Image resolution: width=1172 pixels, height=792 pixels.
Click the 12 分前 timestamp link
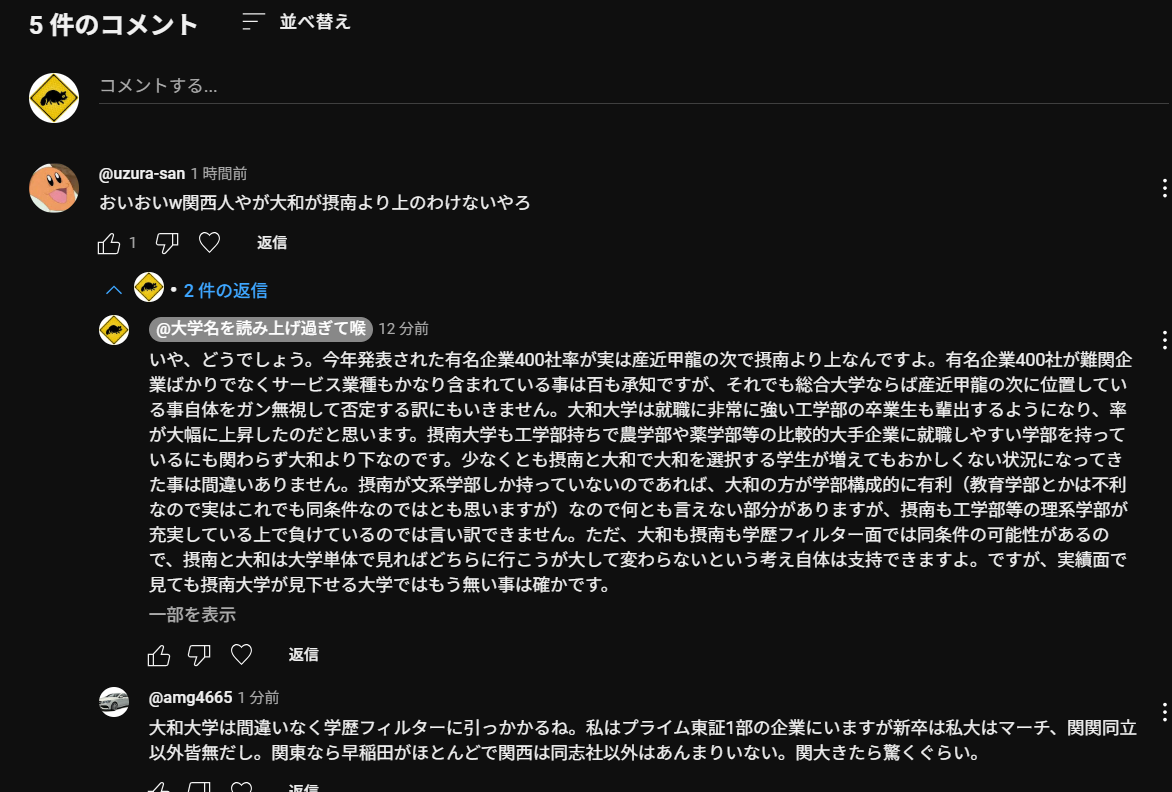coord(403,329)
